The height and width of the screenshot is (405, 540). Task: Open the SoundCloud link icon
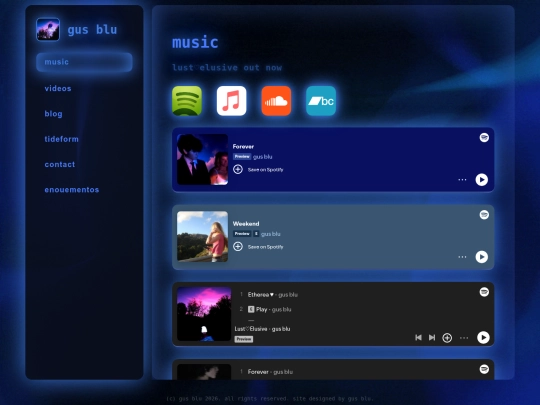pos(276,101)
